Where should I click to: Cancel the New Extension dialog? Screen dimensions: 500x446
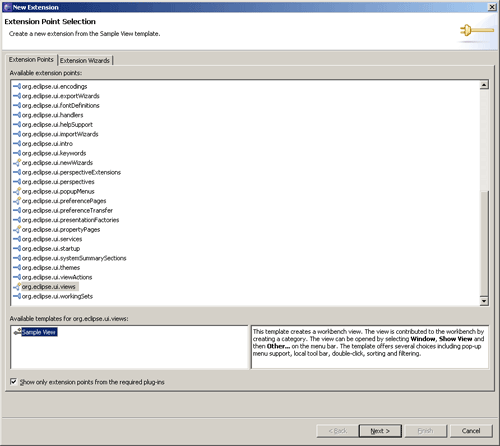coord(471,431)
